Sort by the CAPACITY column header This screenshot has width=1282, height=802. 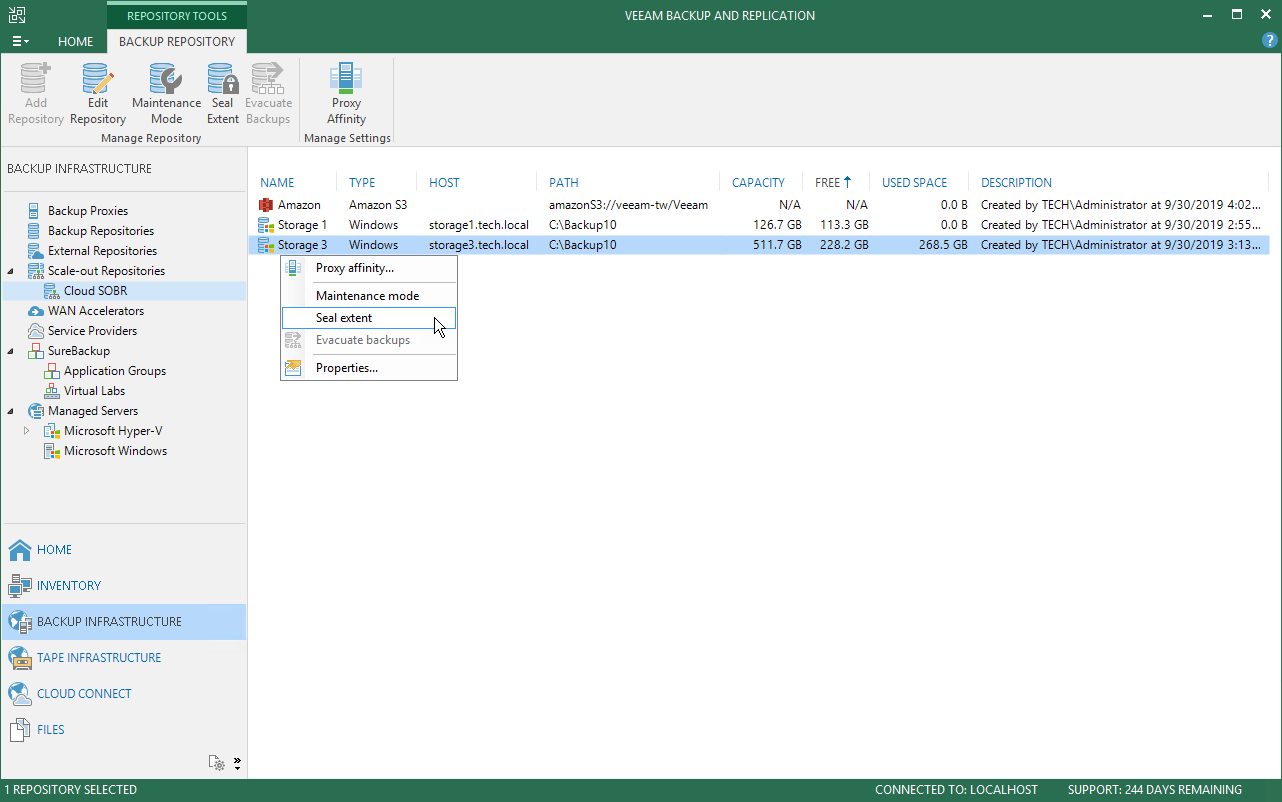click(x=758, y=183)
